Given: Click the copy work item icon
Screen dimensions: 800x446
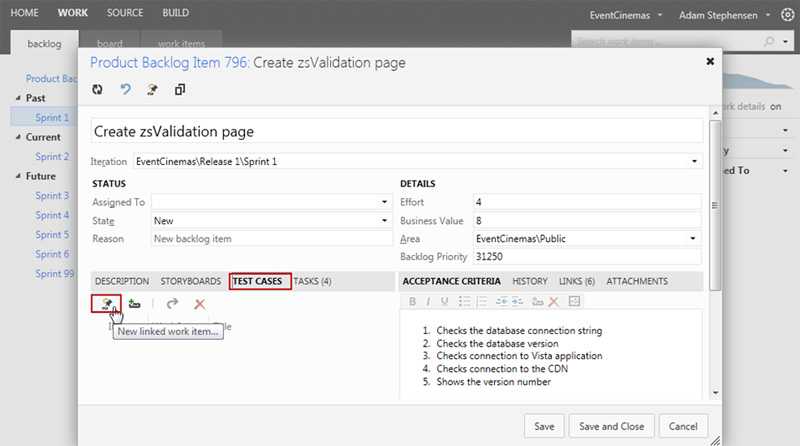Looking at the screenshot, I should (180, 89).
